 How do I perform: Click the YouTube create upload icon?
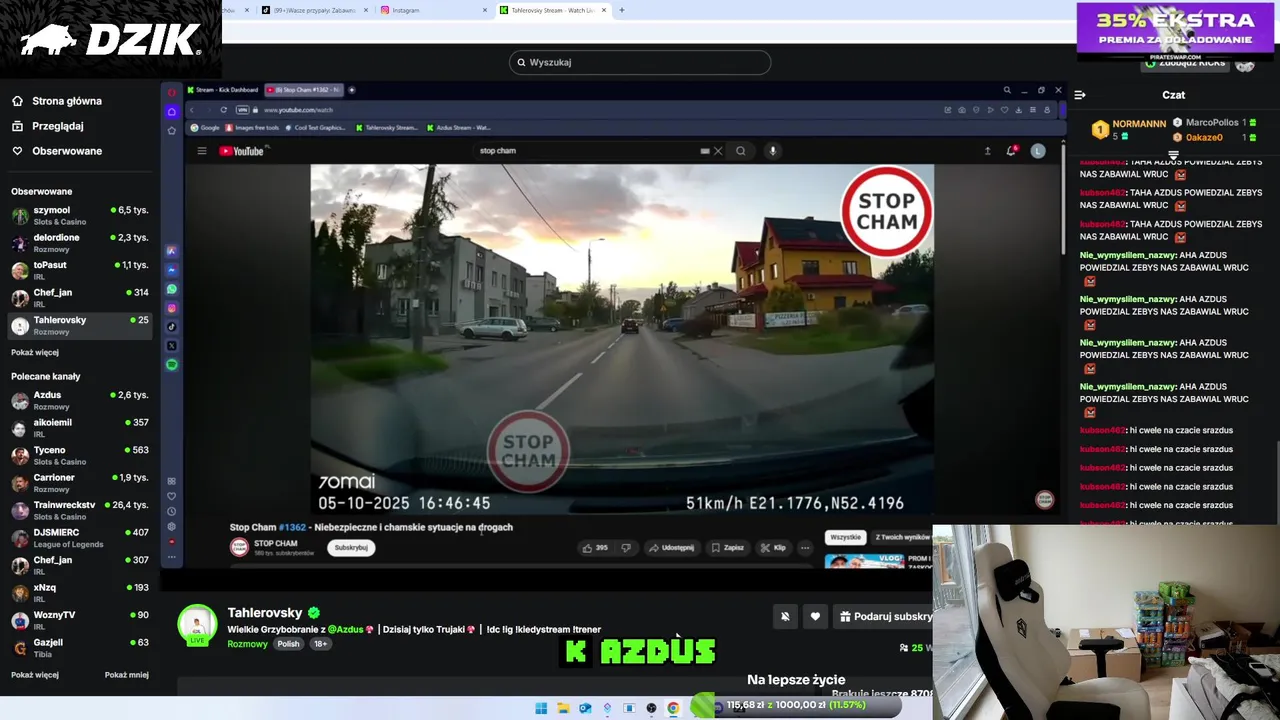[988, 151]
